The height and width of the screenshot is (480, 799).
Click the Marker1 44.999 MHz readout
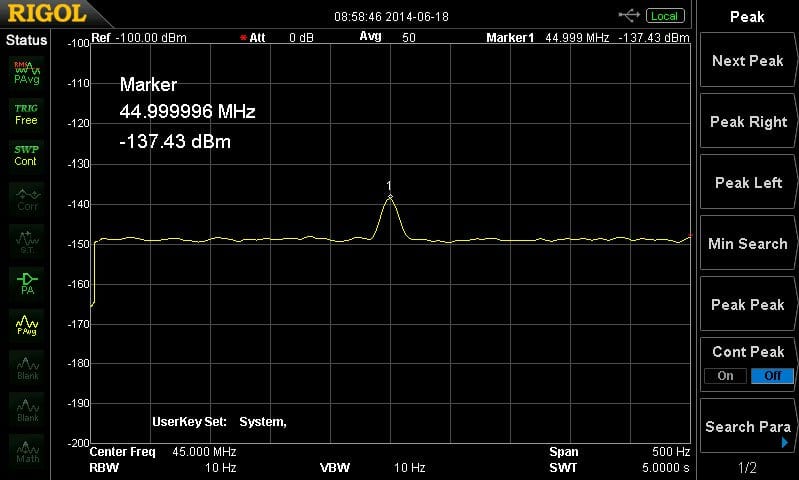548,38
